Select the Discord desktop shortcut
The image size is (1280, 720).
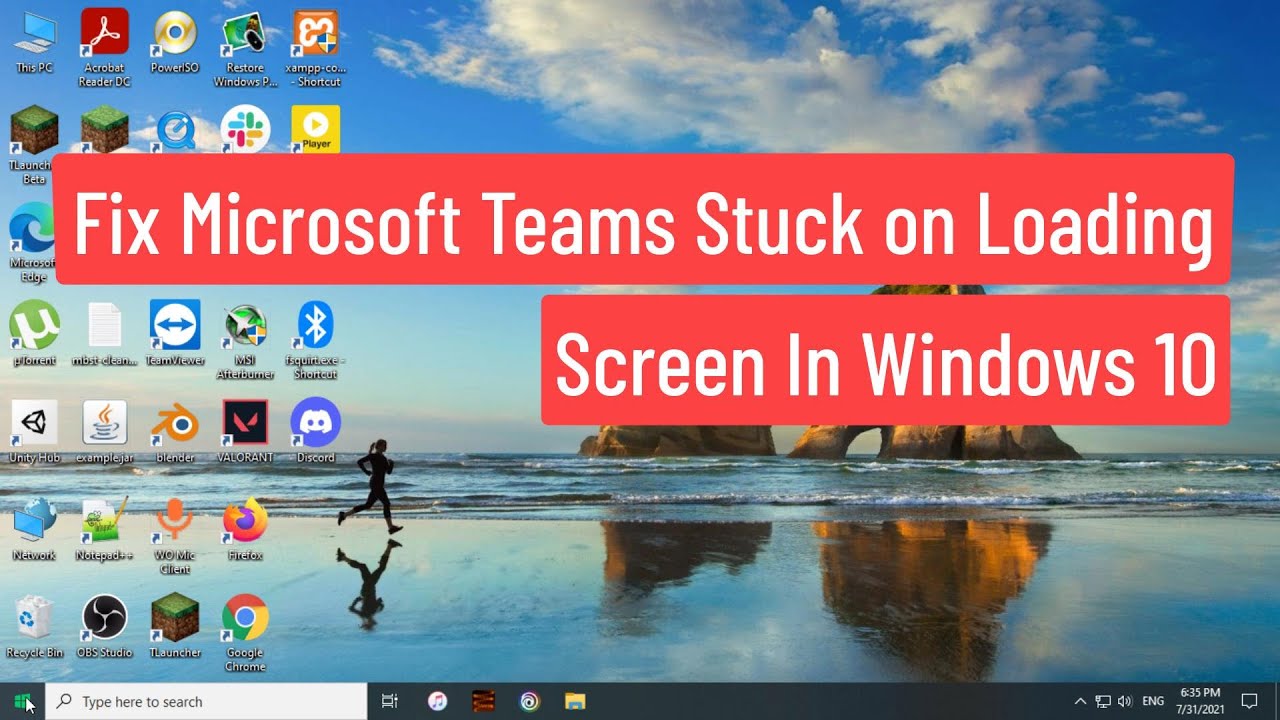[x=315, y=431]
